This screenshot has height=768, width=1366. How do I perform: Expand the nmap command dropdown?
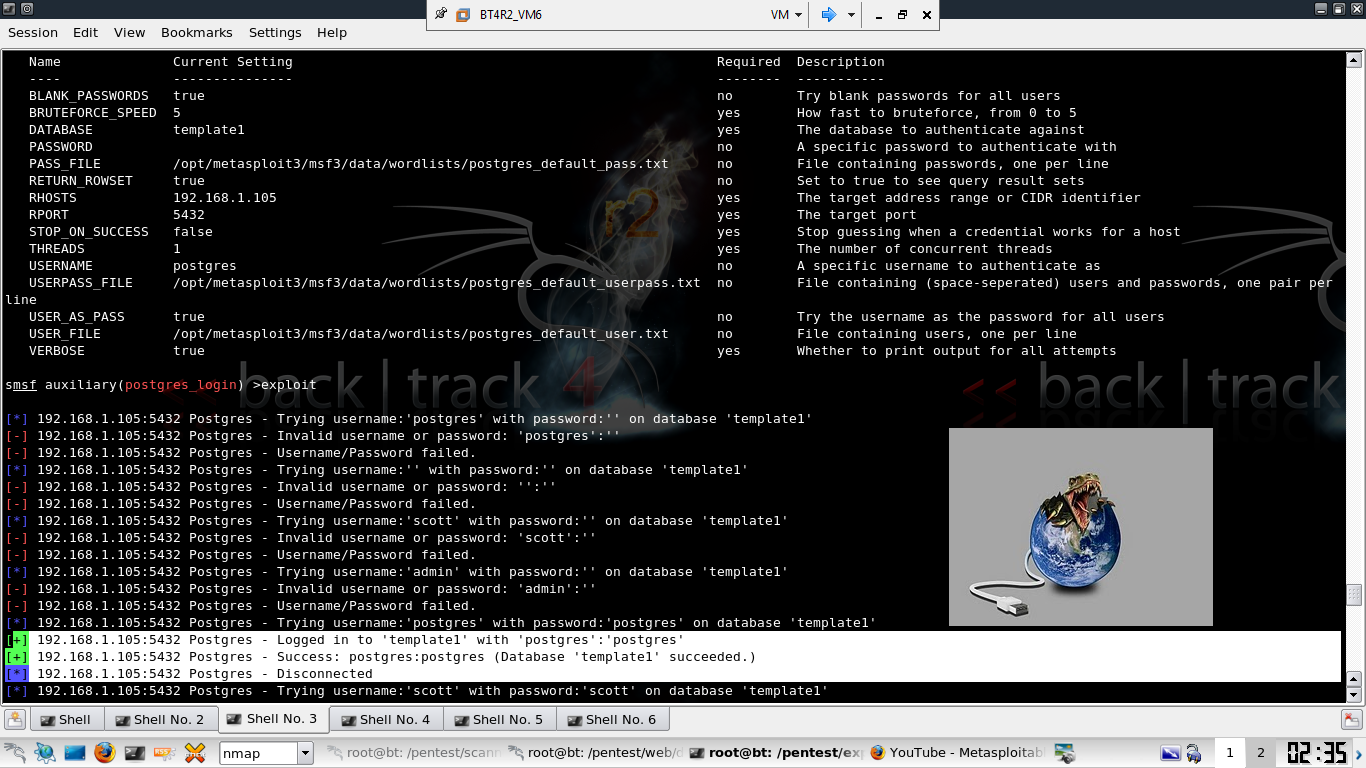(x=305, y=753)
